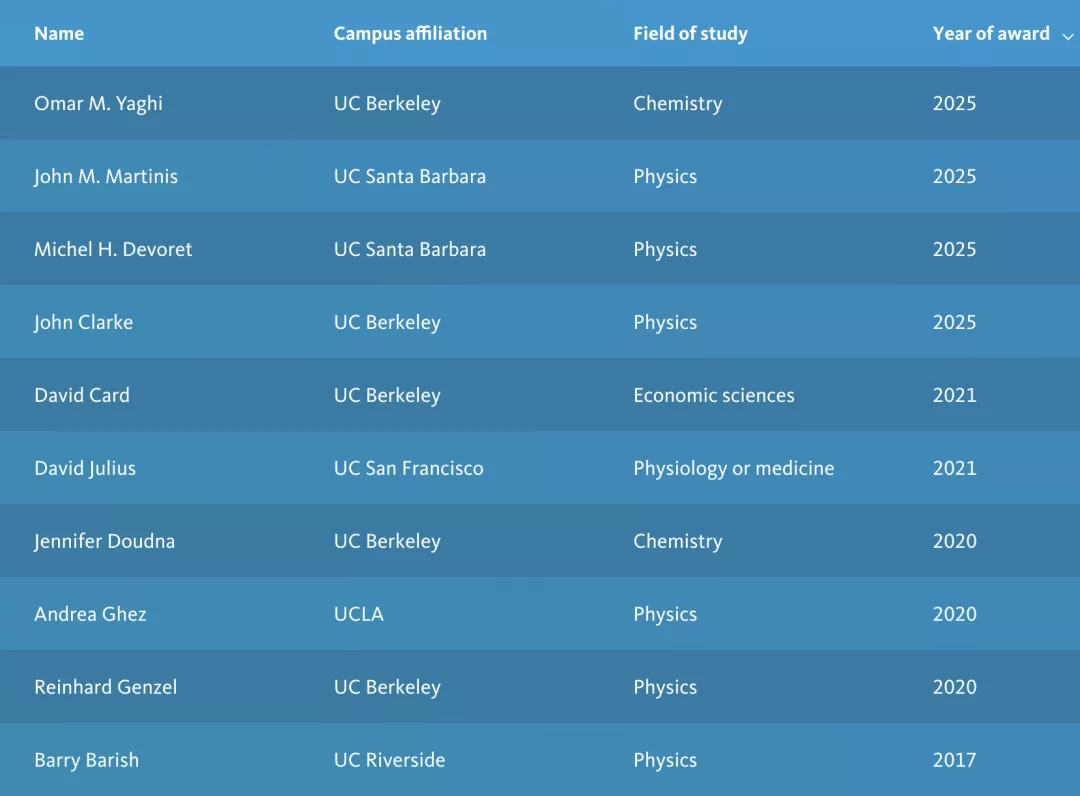Click the Year of award header
The width and height of the screenshot is (1080, 796).
pyautogui.click(x=990, y=33)
